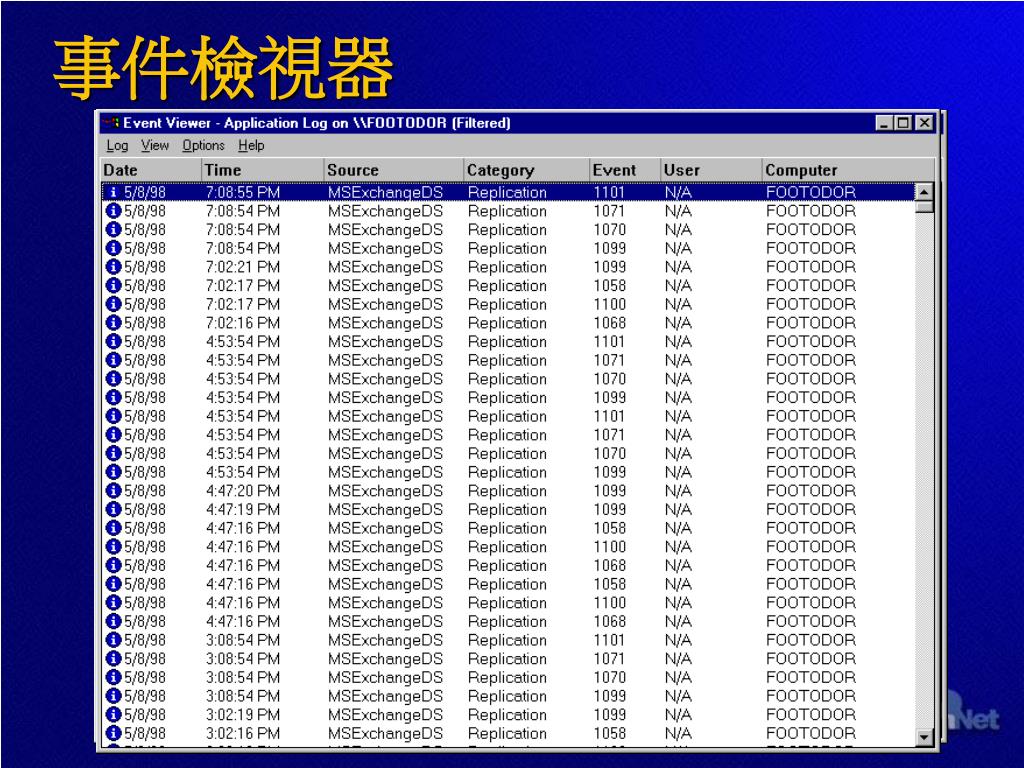Click the Date column header
Image resolution: width=1024 pixels, height=768 pixels.
[151, 170]
